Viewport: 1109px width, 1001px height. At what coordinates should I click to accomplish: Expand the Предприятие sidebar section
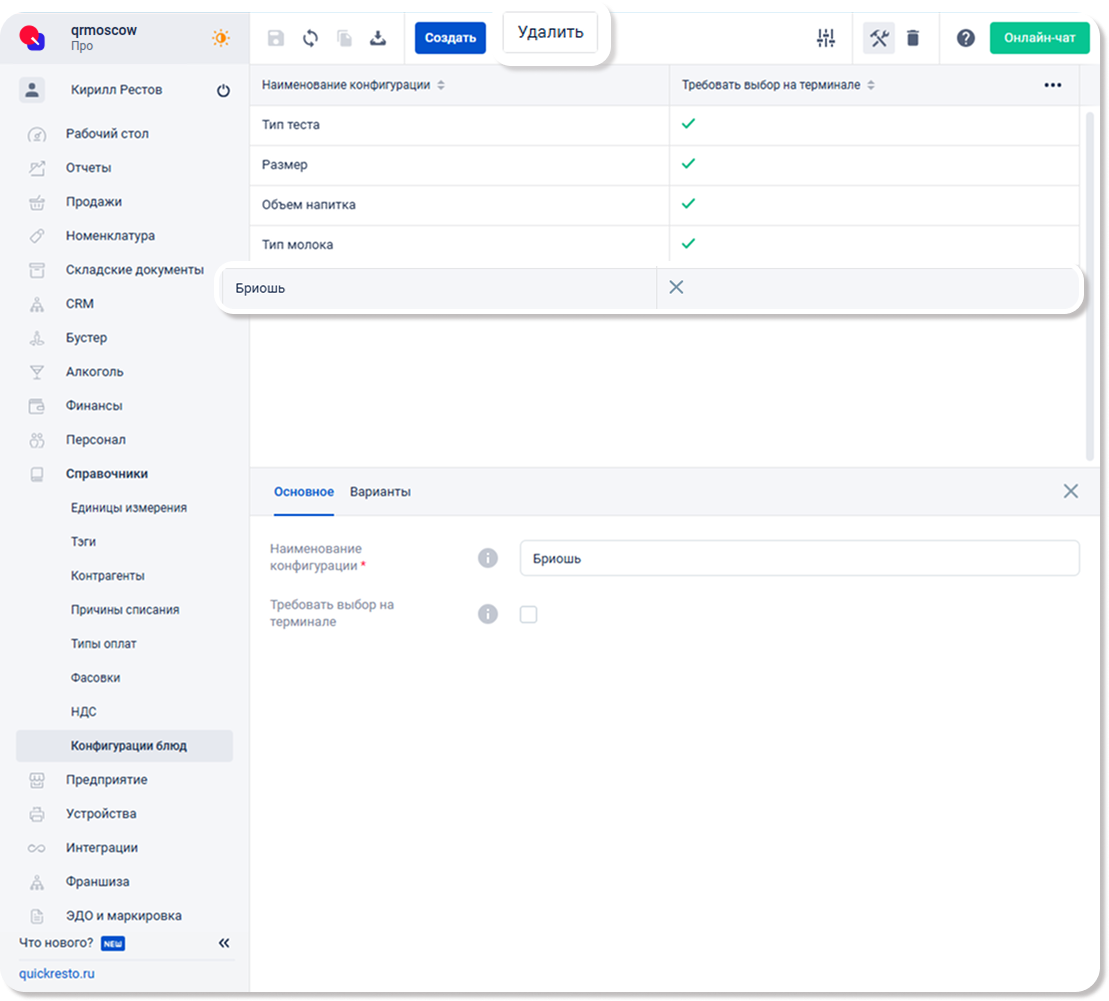(106, 780)
